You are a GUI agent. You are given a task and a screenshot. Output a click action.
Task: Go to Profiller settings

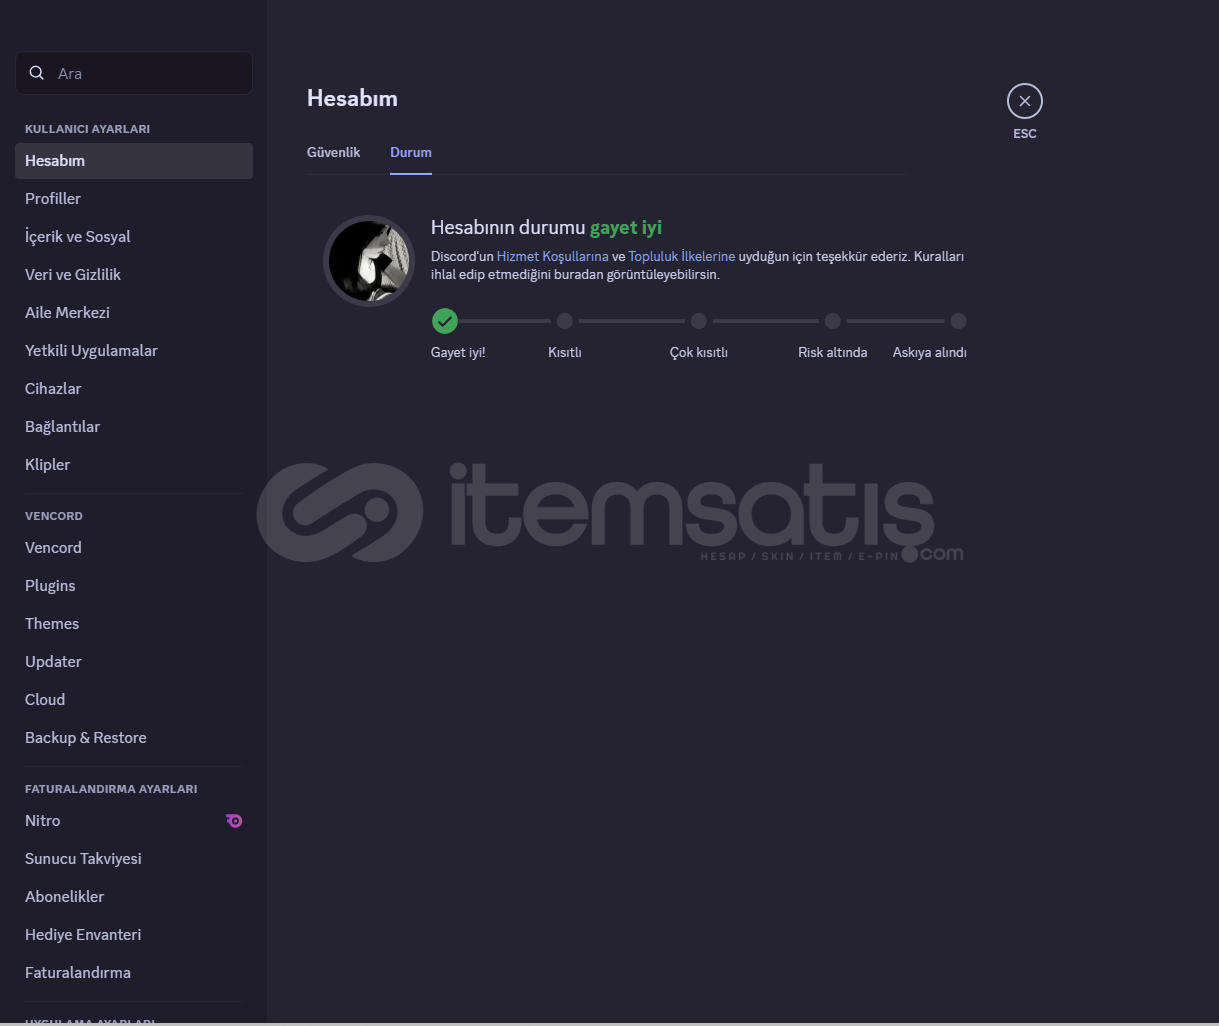(x=134, y=199)
